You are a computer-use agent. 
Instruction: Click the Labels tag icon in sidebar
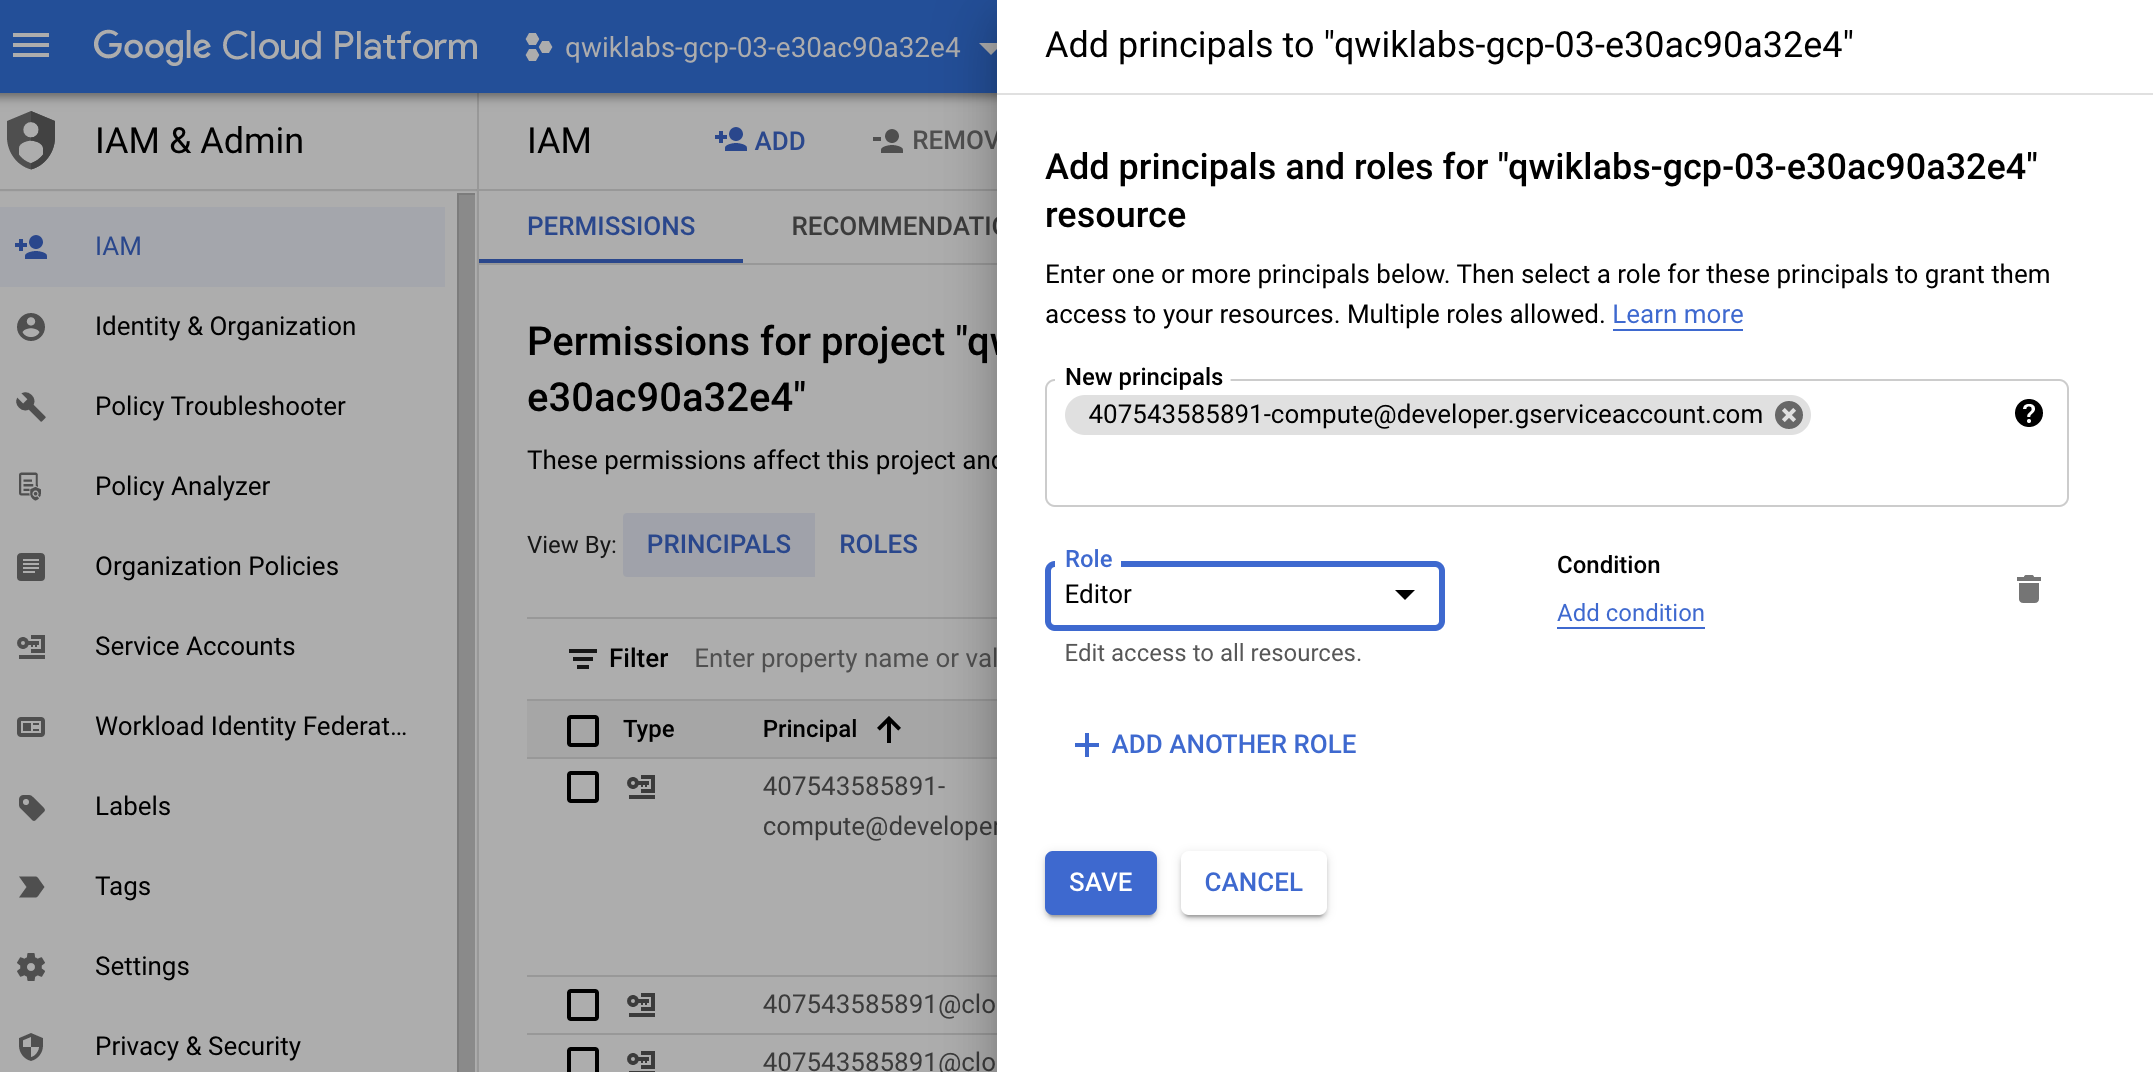tap(32, 807)
